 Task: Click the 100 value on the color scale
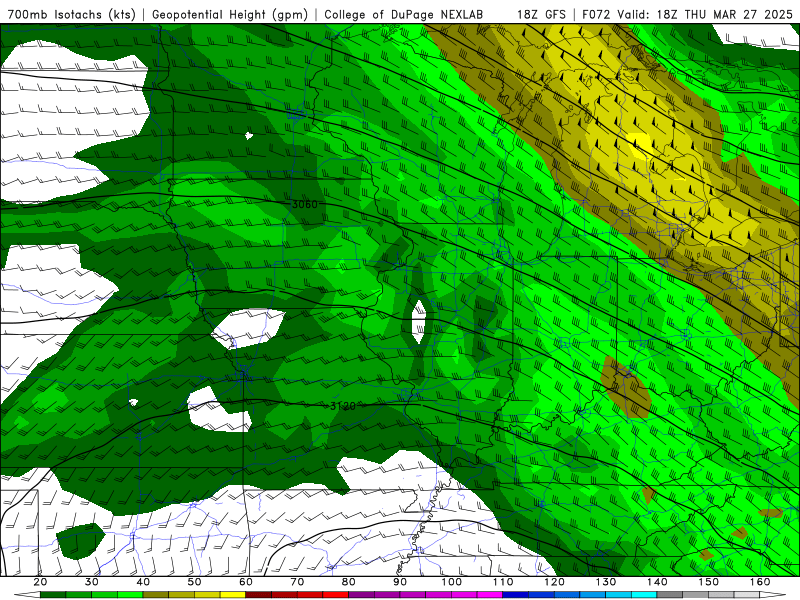point(452,582)
